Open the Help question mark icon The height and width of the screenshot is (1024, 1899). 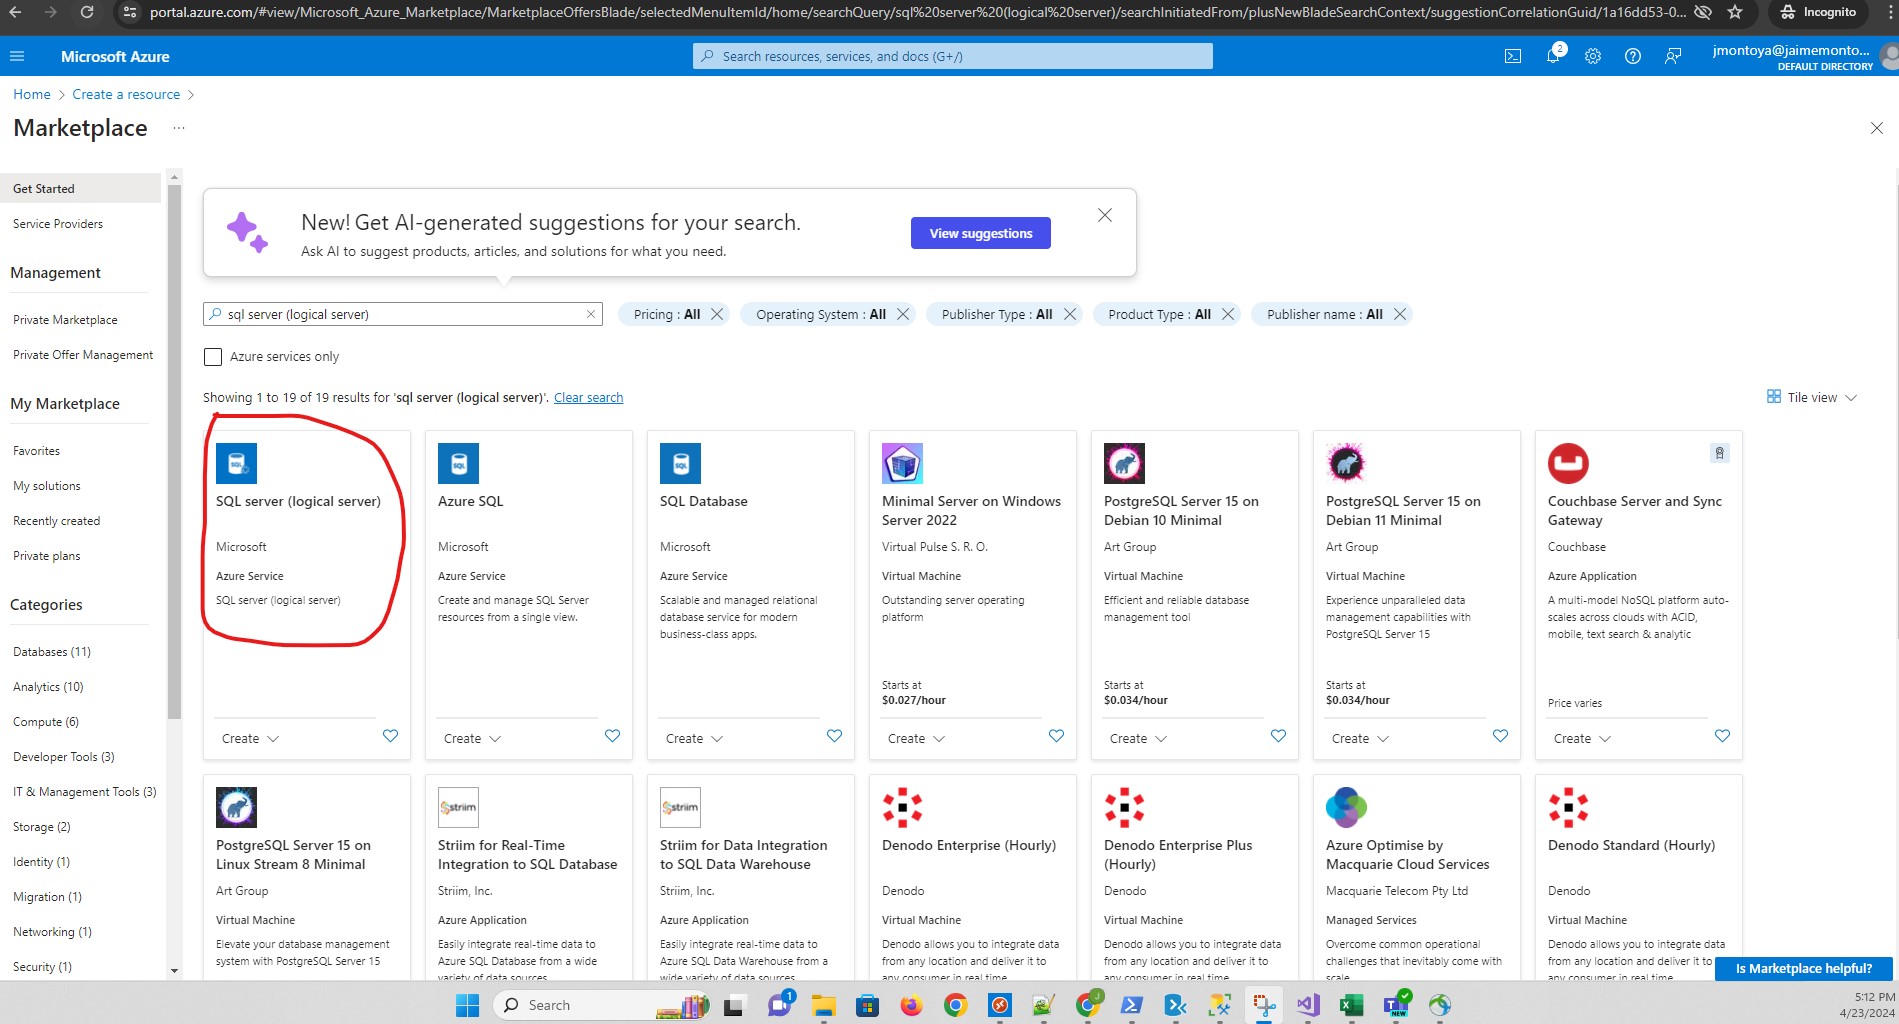tap(1633, 56)
